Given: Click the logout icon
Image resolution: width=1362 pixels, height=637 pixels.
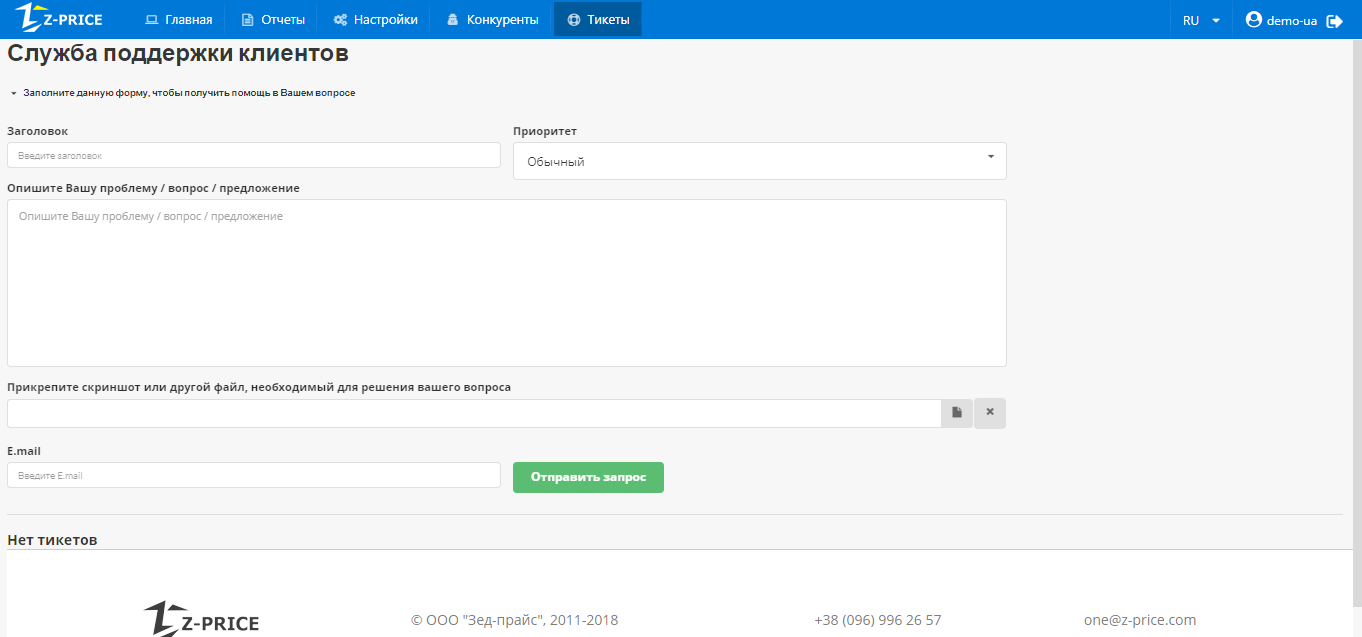Looking at the screenshot, I should click(x=1334, y=21).
